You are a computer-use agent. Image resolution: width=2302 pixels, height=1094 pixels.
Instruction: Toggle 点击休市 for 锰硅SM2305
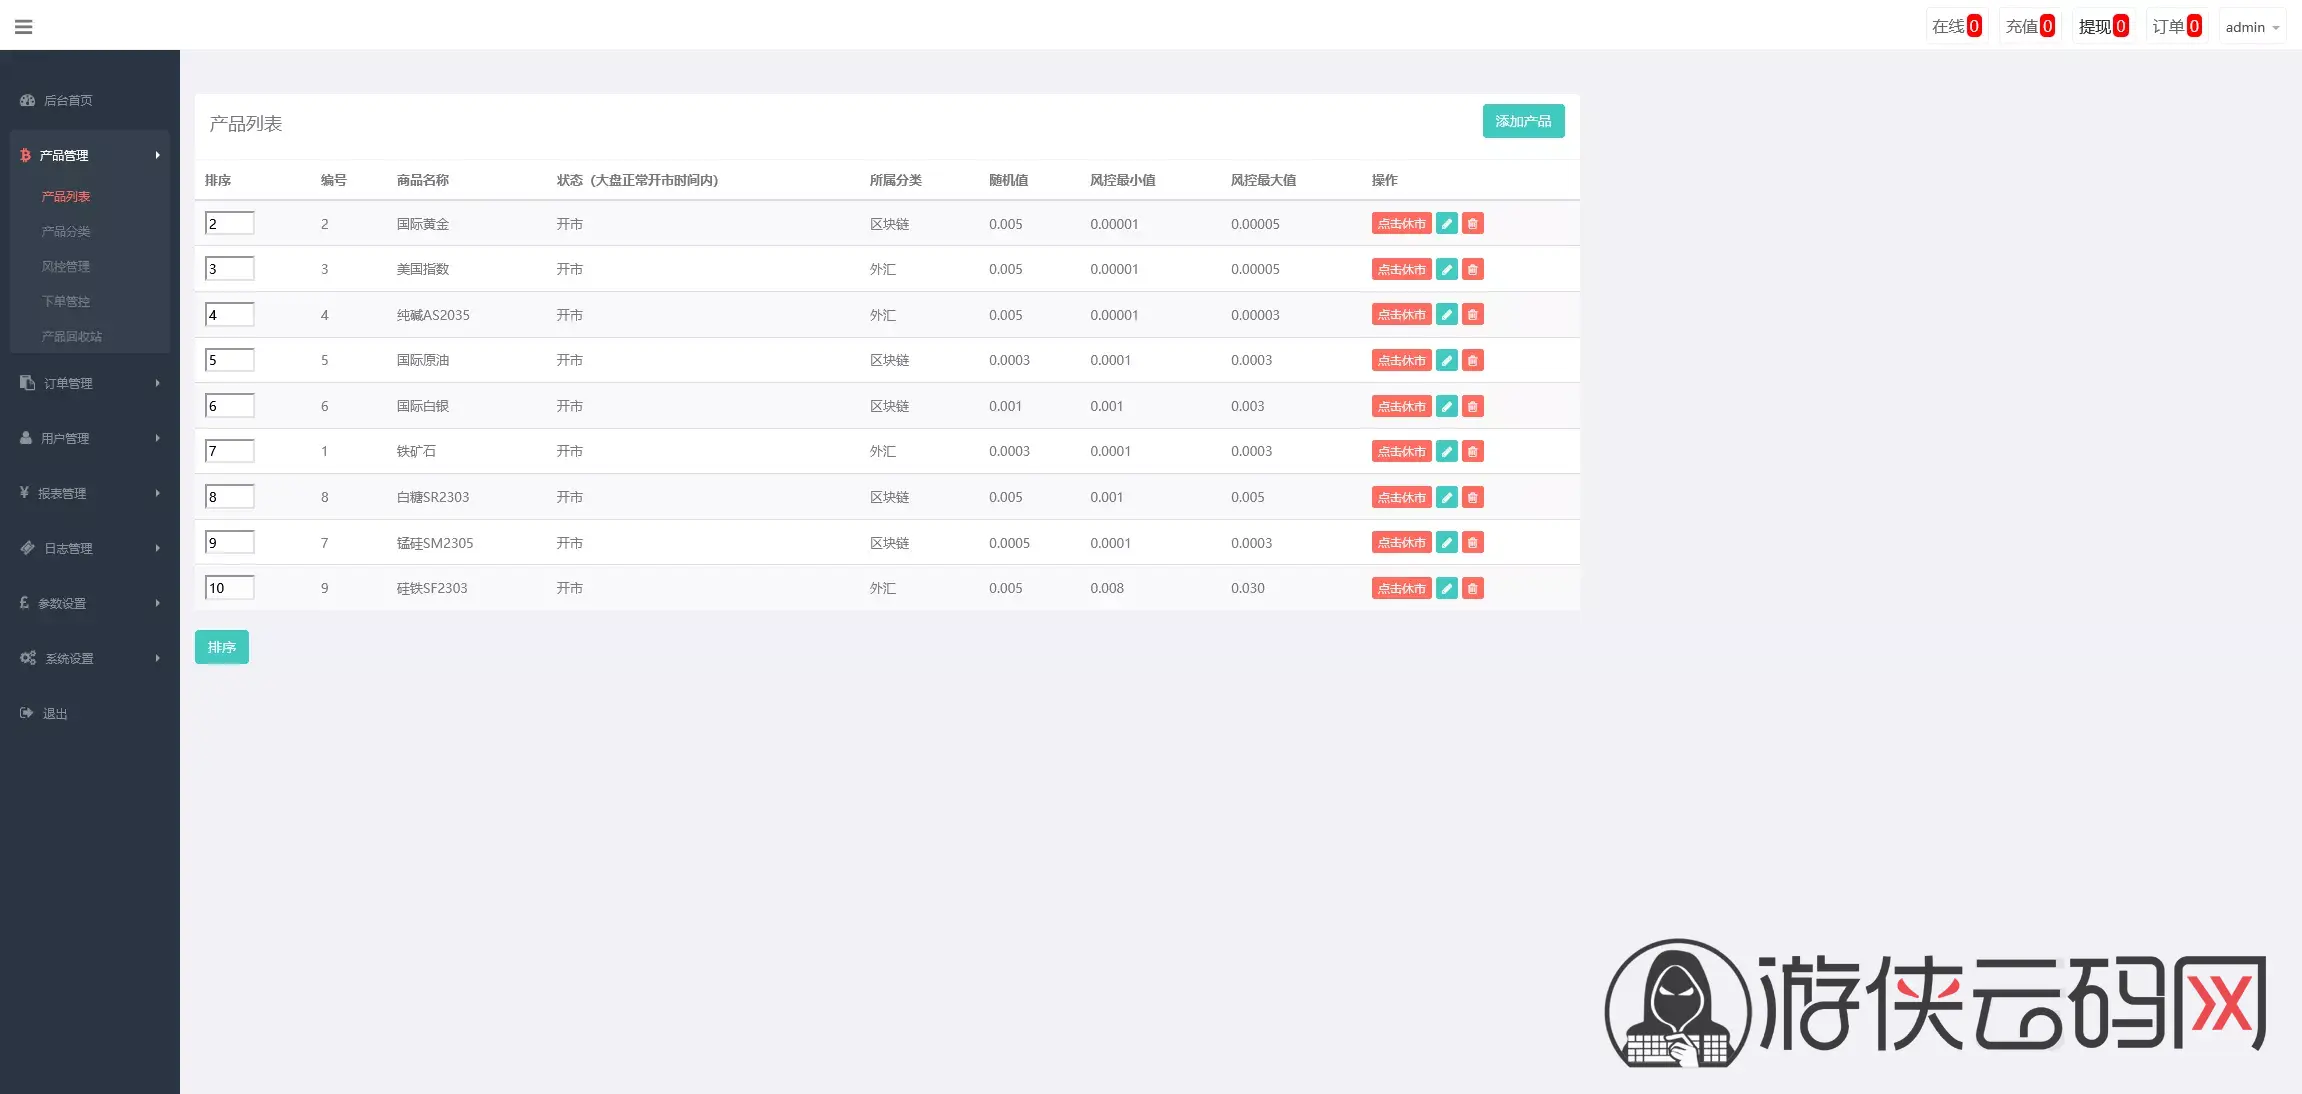point(1401,542)
